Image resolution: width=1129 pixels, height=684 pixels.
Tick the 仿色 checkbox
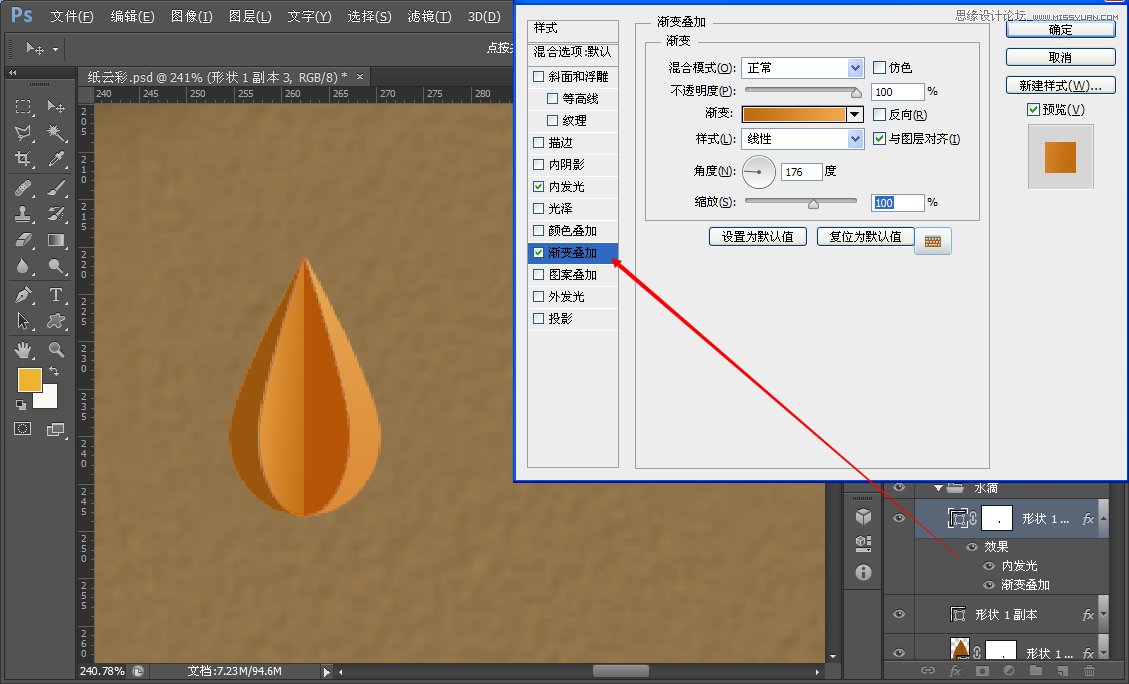[879, 68]
